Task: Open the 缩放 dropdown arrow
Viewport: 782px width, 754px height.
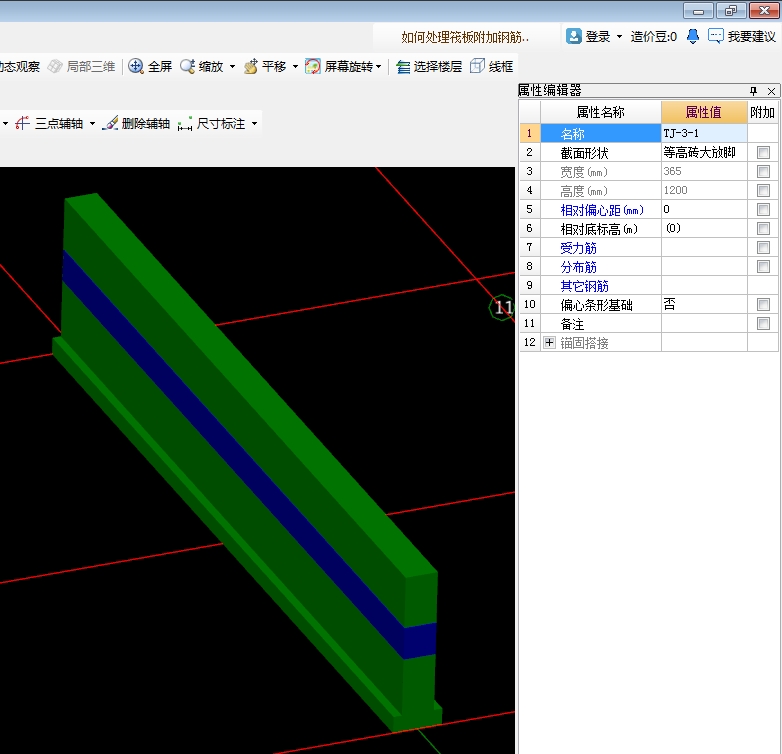Action: tap(232, 66)
